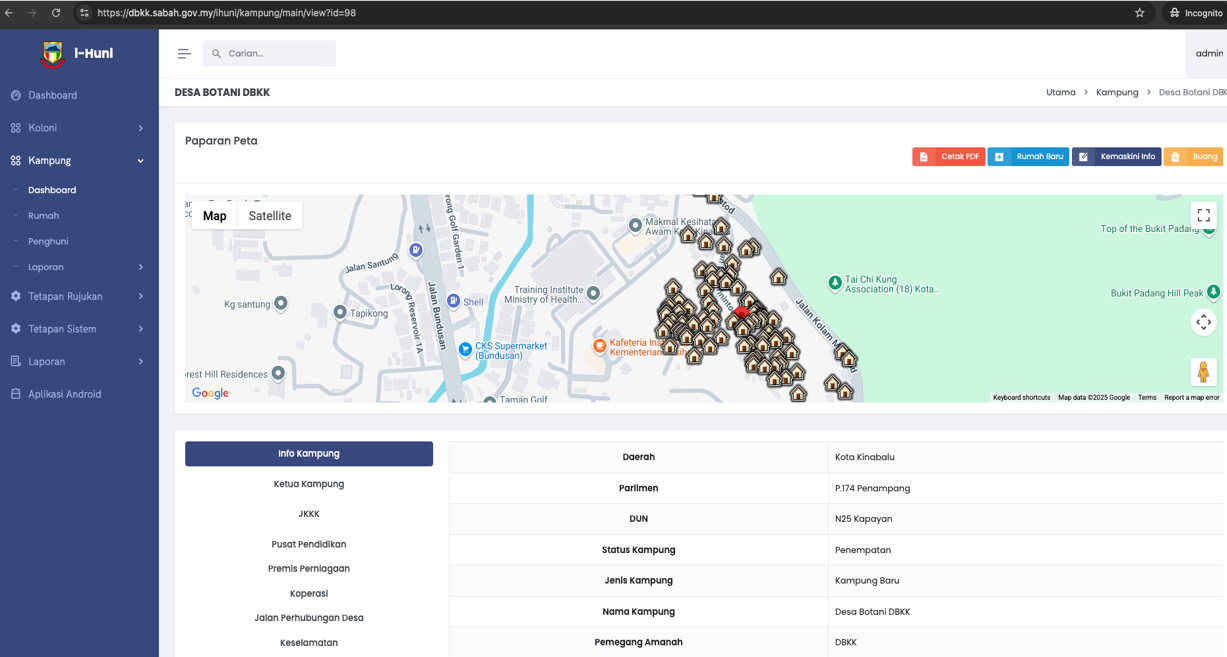Click the red location pin on map

click(x=742, y=312)
